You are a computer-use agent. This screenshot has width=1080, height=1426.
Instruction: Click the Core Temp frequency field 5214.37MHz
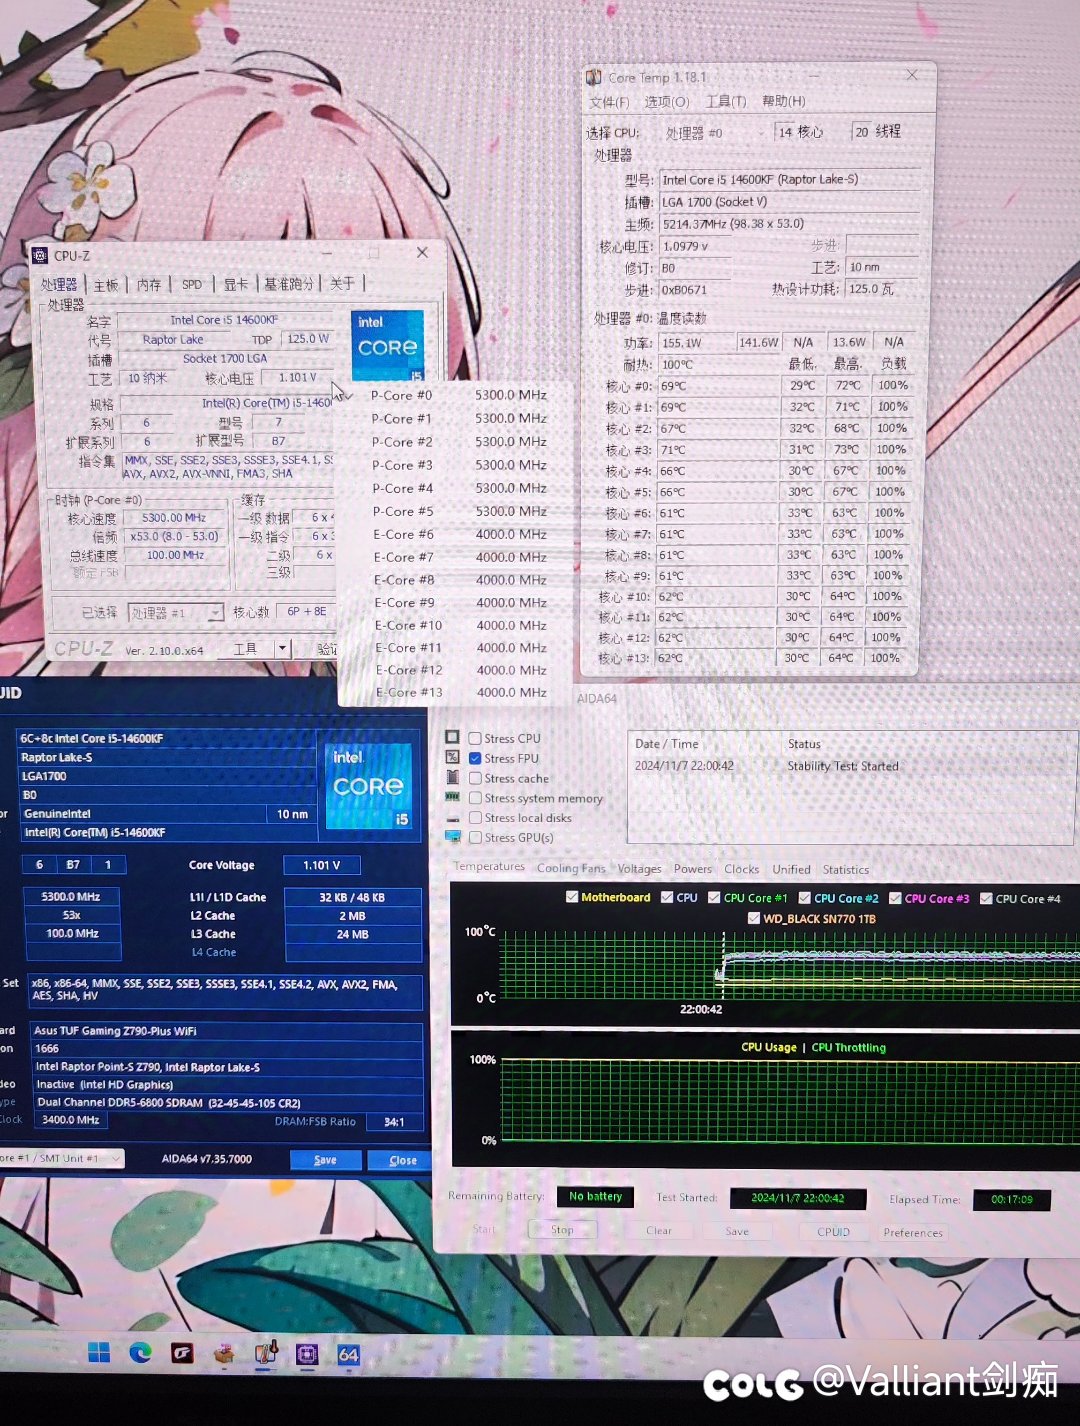click(788, 224)
